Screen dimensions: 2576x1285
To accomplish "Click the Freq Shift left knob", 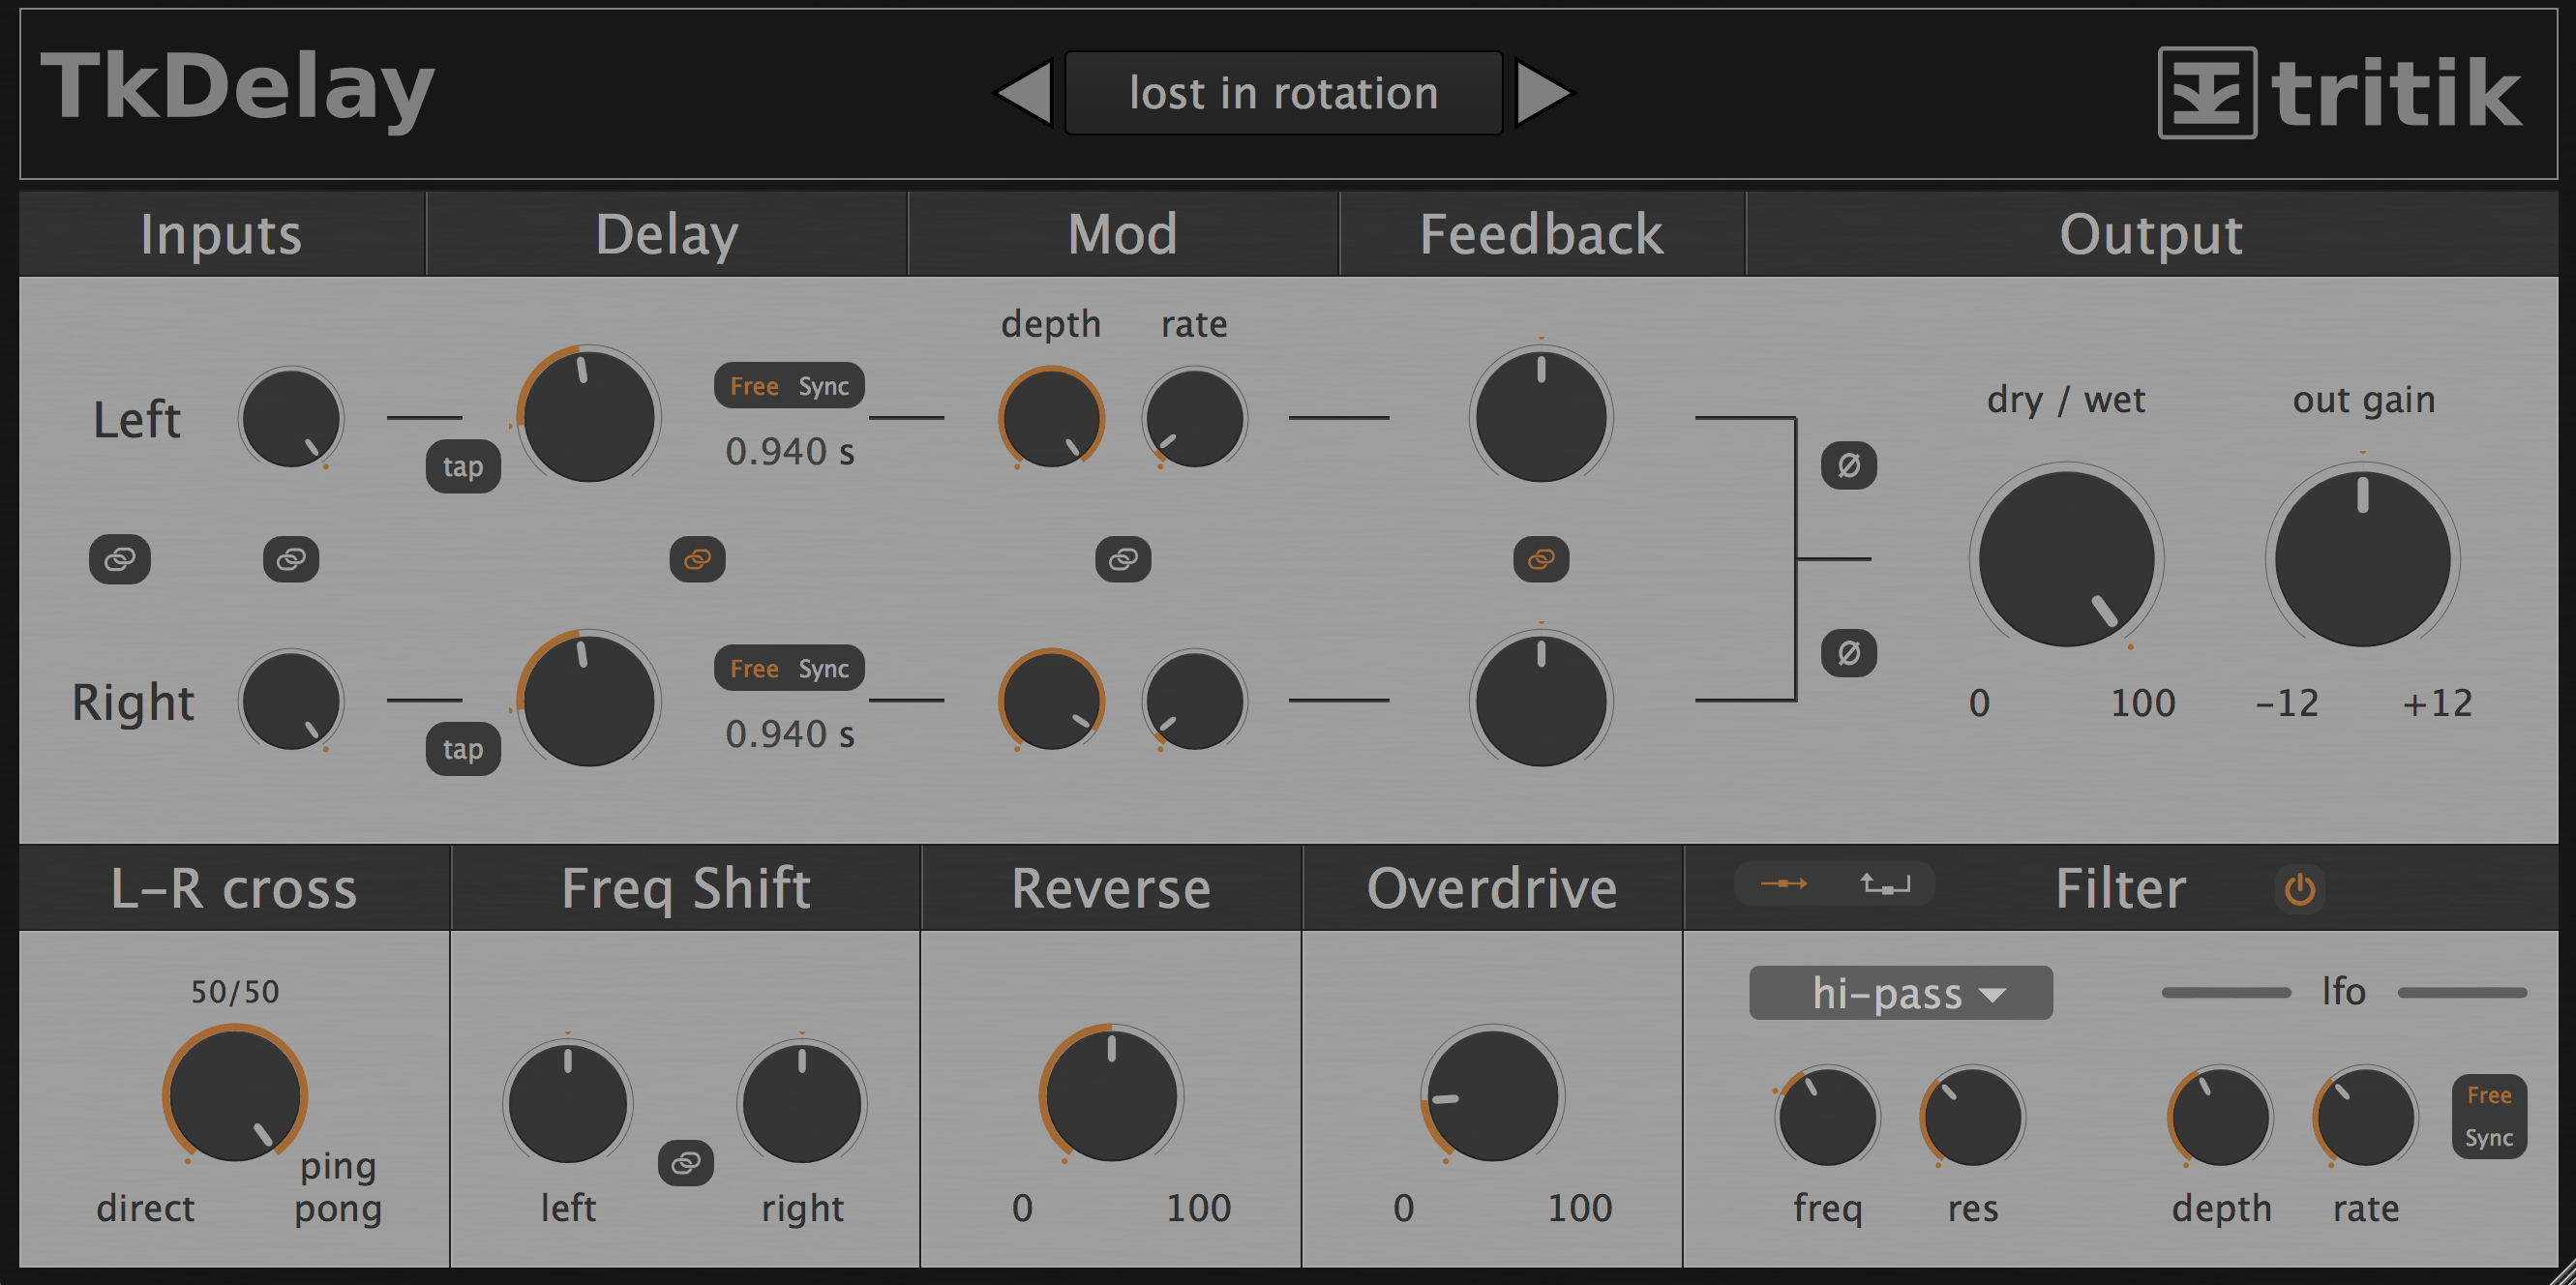I will tap(568, 1103).
